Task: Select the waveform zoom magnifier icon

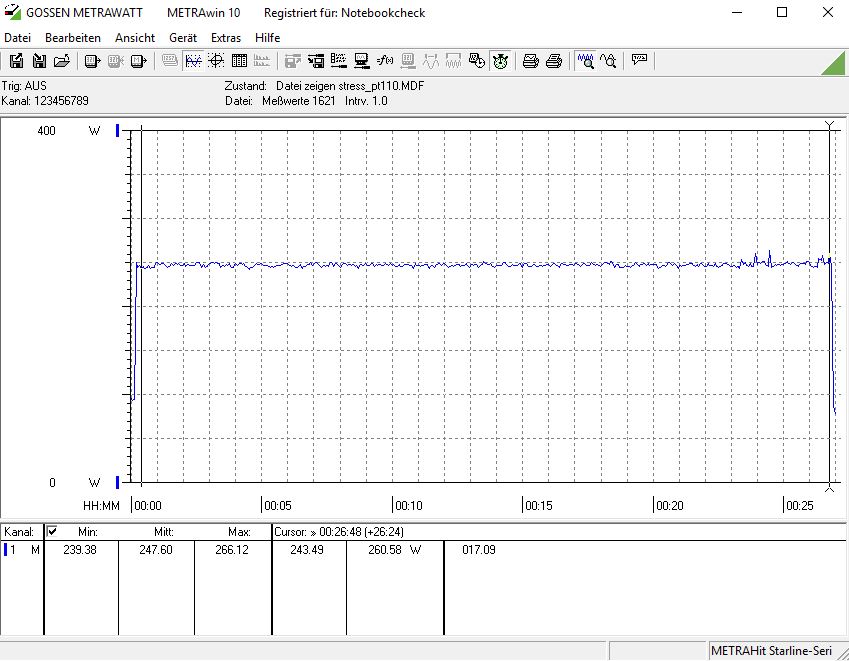Action: tap(585, 61)
